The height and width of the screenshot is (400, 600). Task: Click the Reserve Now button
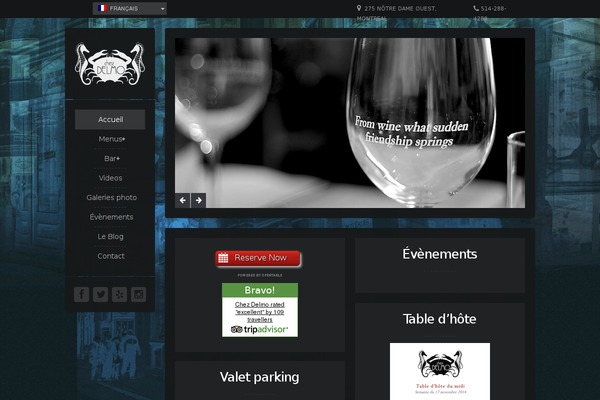[258, 259]
